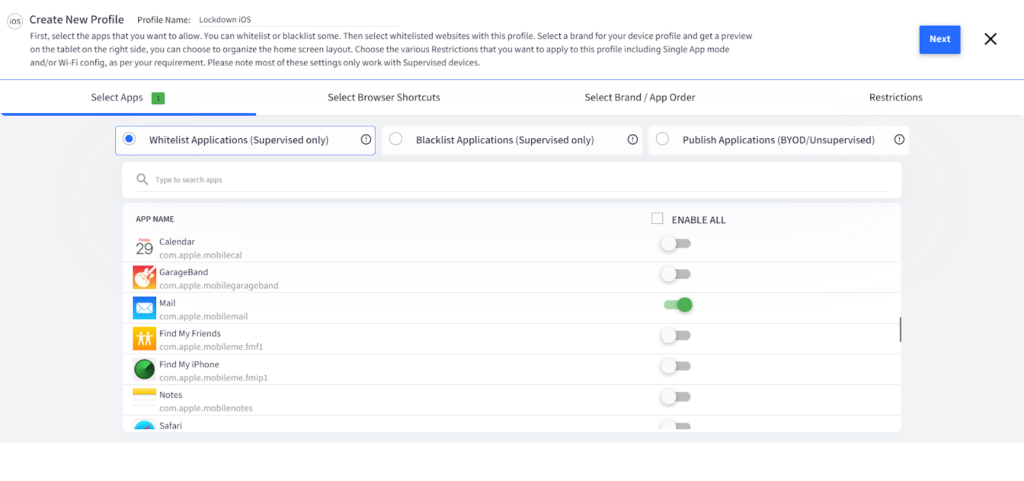Screen dimensions: 1024x481
Task: Click the search magnifier icon
Action: tap(142, 179)
